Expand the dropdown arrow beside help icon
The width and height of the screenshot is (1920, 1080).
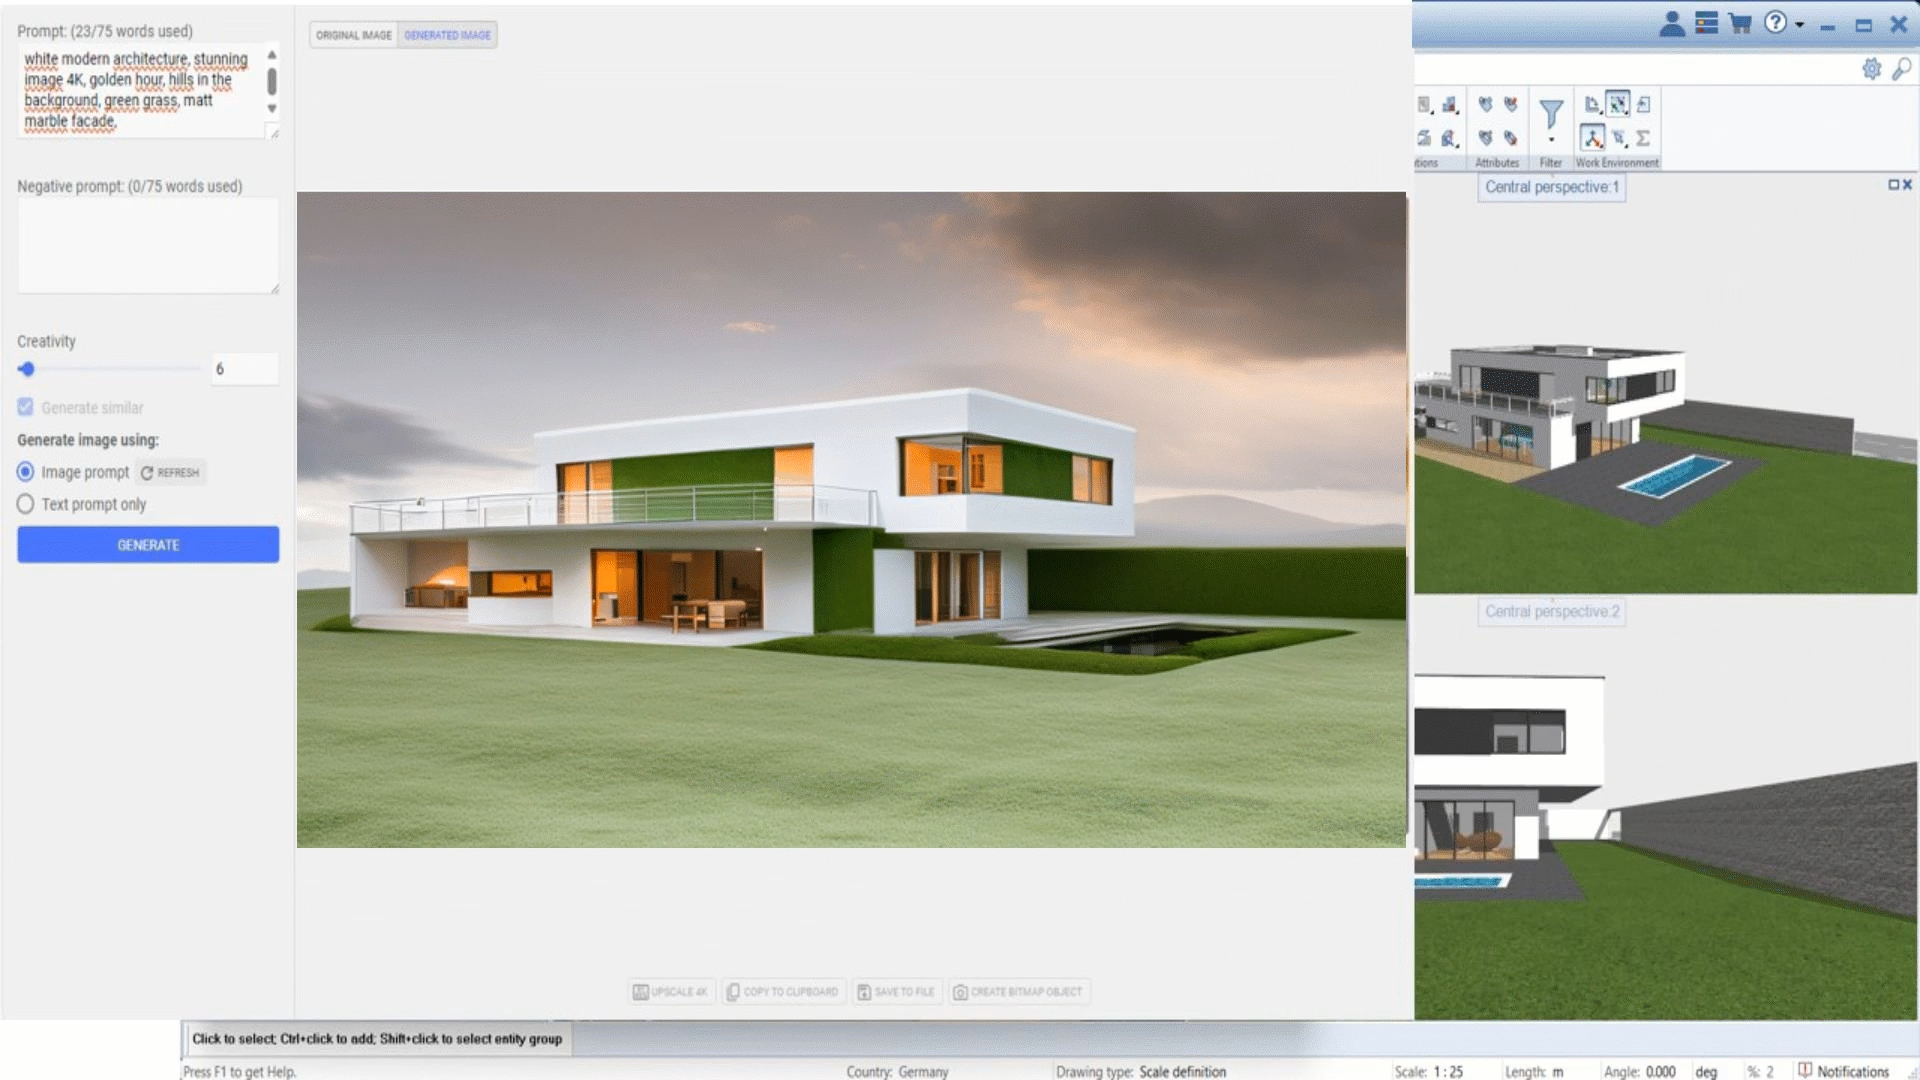point(1800,24)
